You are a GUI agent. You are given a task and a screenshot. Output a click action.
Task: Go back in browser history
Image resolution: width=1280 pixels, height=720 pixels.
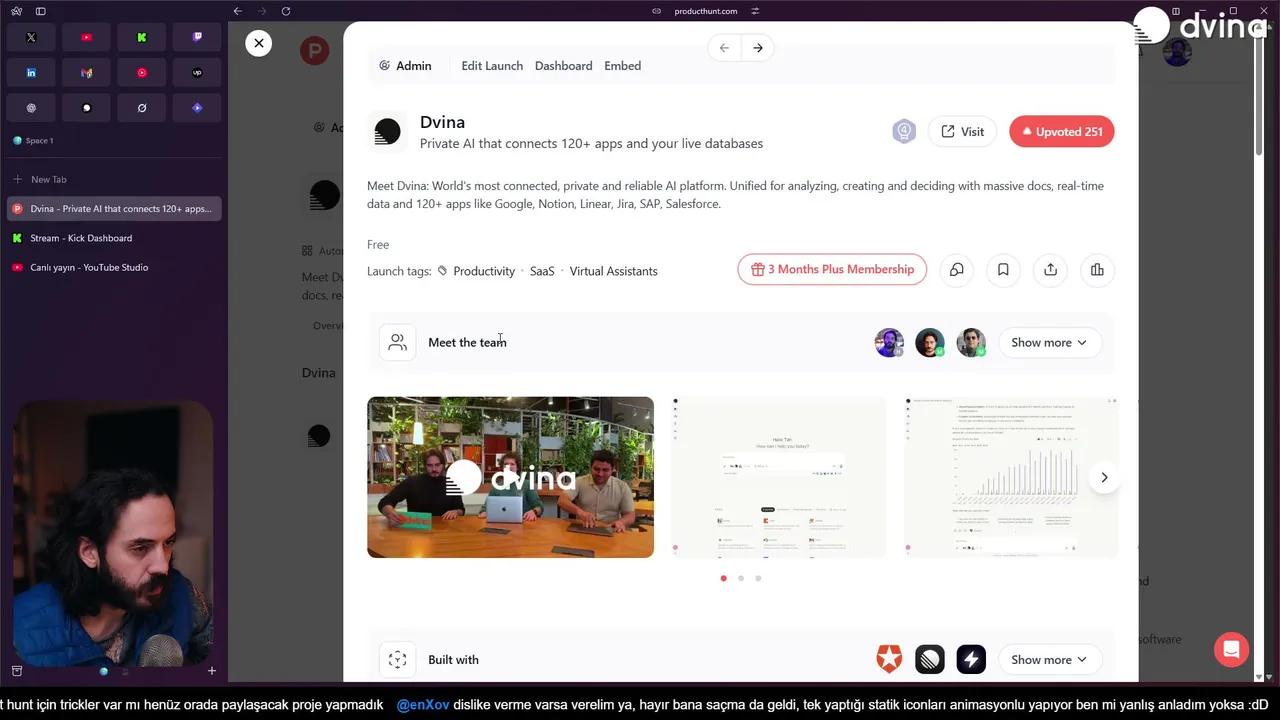coord(237,11)
